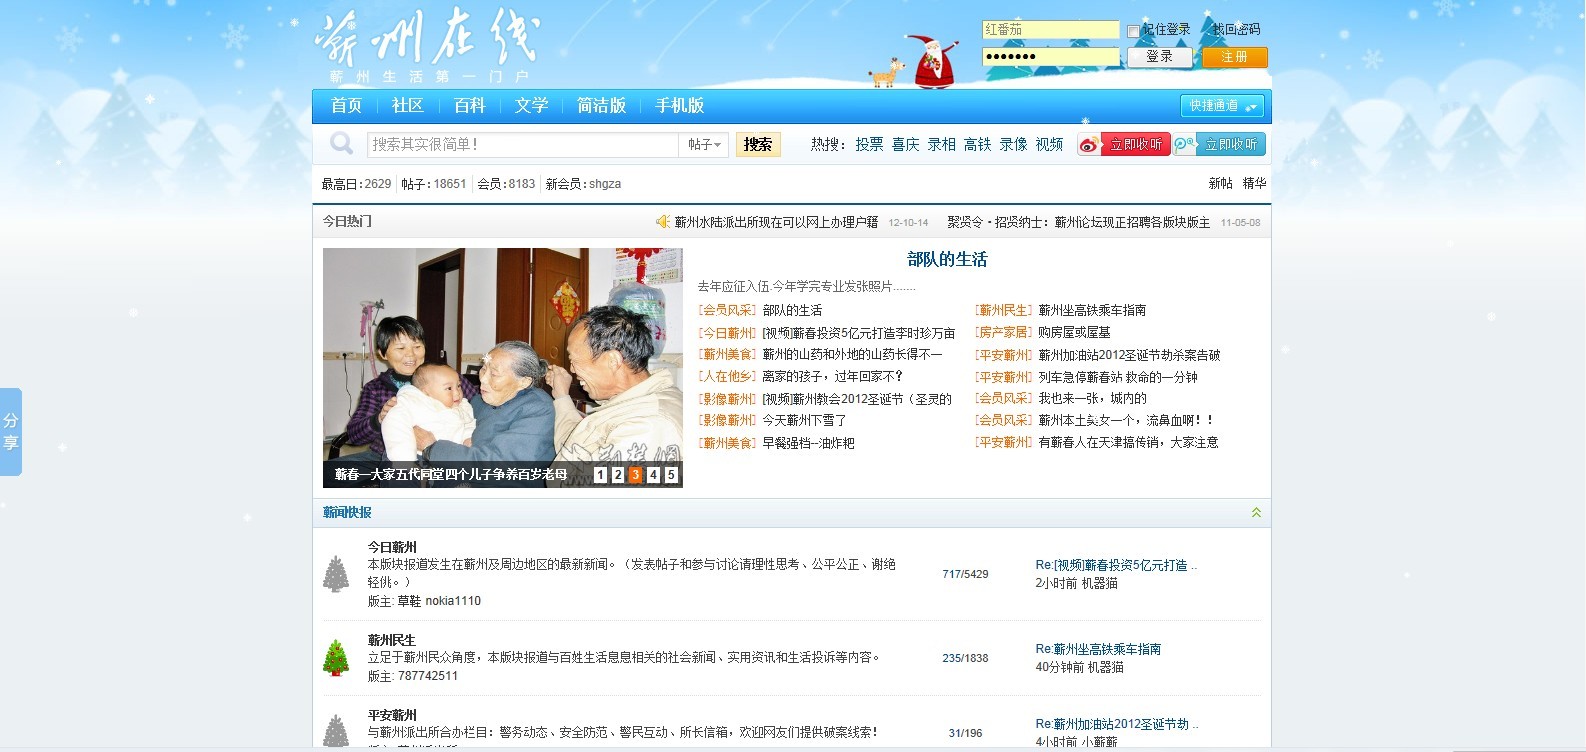Click the blue 立即收听 button
Viewport: 1586px width, 752px height.
point(1231,145)
